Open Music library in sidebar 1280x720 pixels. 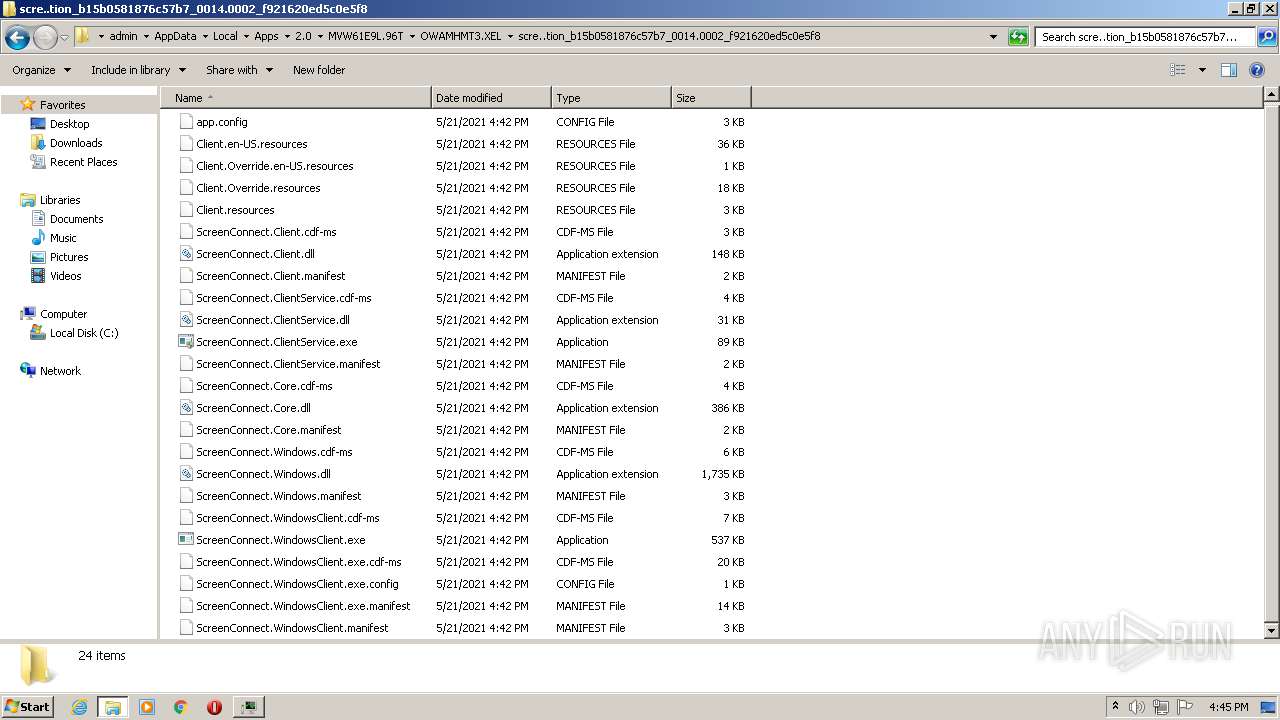63,238
